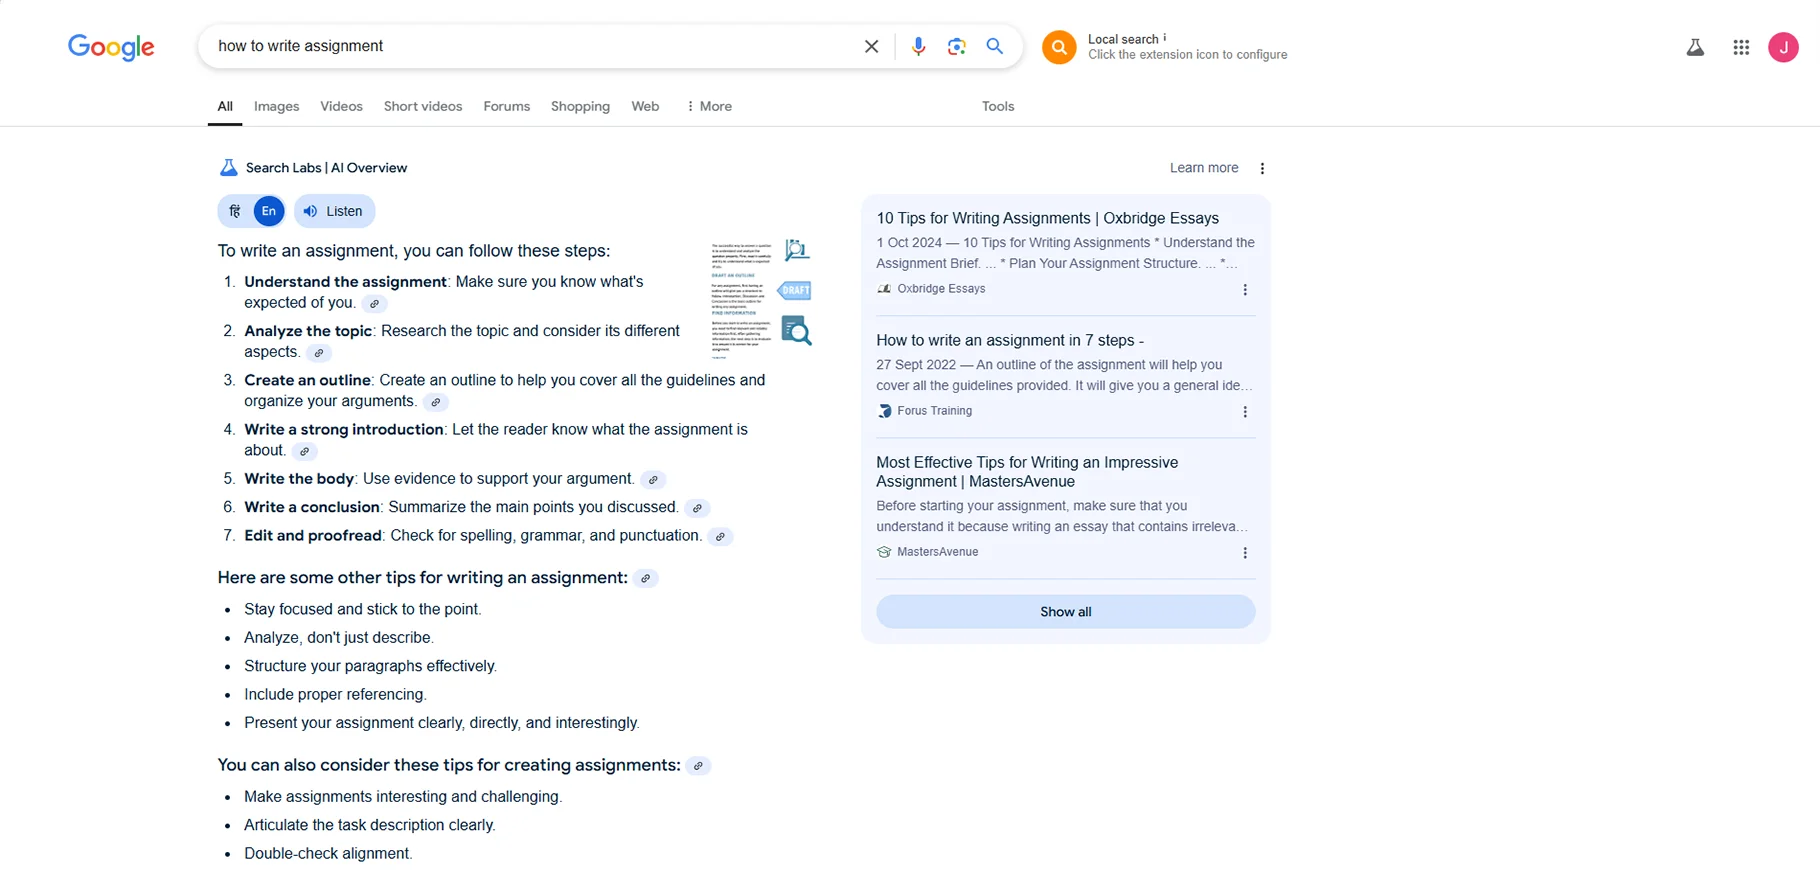Open the assignment steps illustration thumbnail
Image resolution: width=1820 pixels, height=870 pixels.
click(761, 298)
